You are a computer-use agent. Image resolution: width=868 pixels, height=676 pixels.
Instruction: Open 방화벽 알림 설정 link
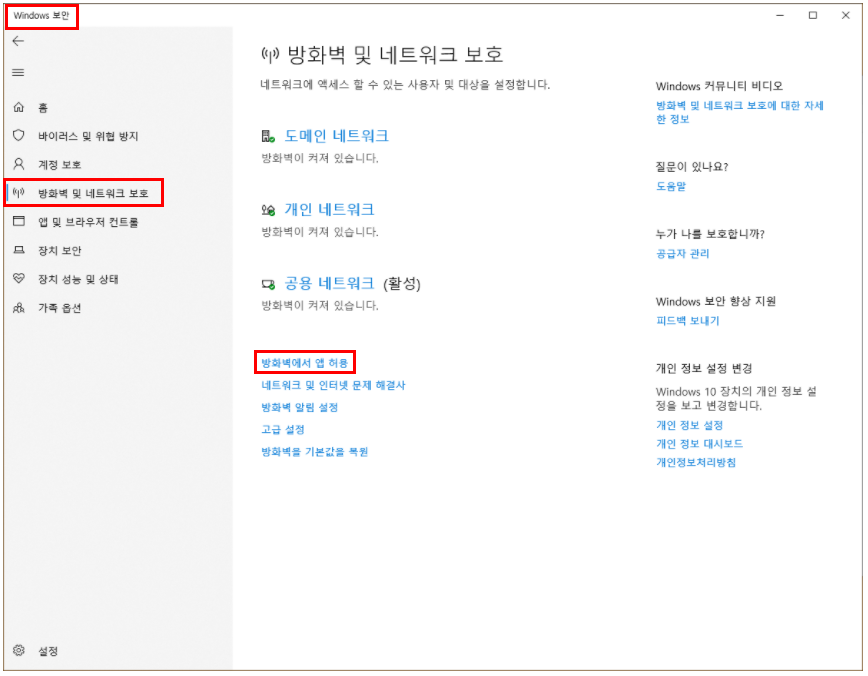pos(299,407)
